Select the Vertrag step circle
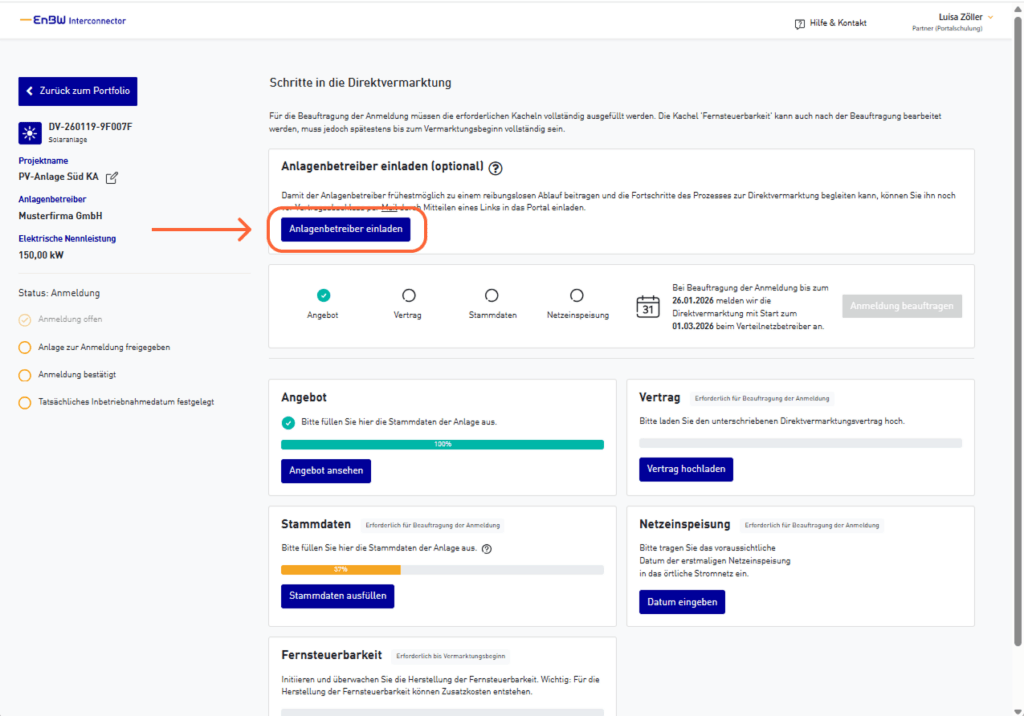This screenshot has height=716, width=1024. click(408, 295)
